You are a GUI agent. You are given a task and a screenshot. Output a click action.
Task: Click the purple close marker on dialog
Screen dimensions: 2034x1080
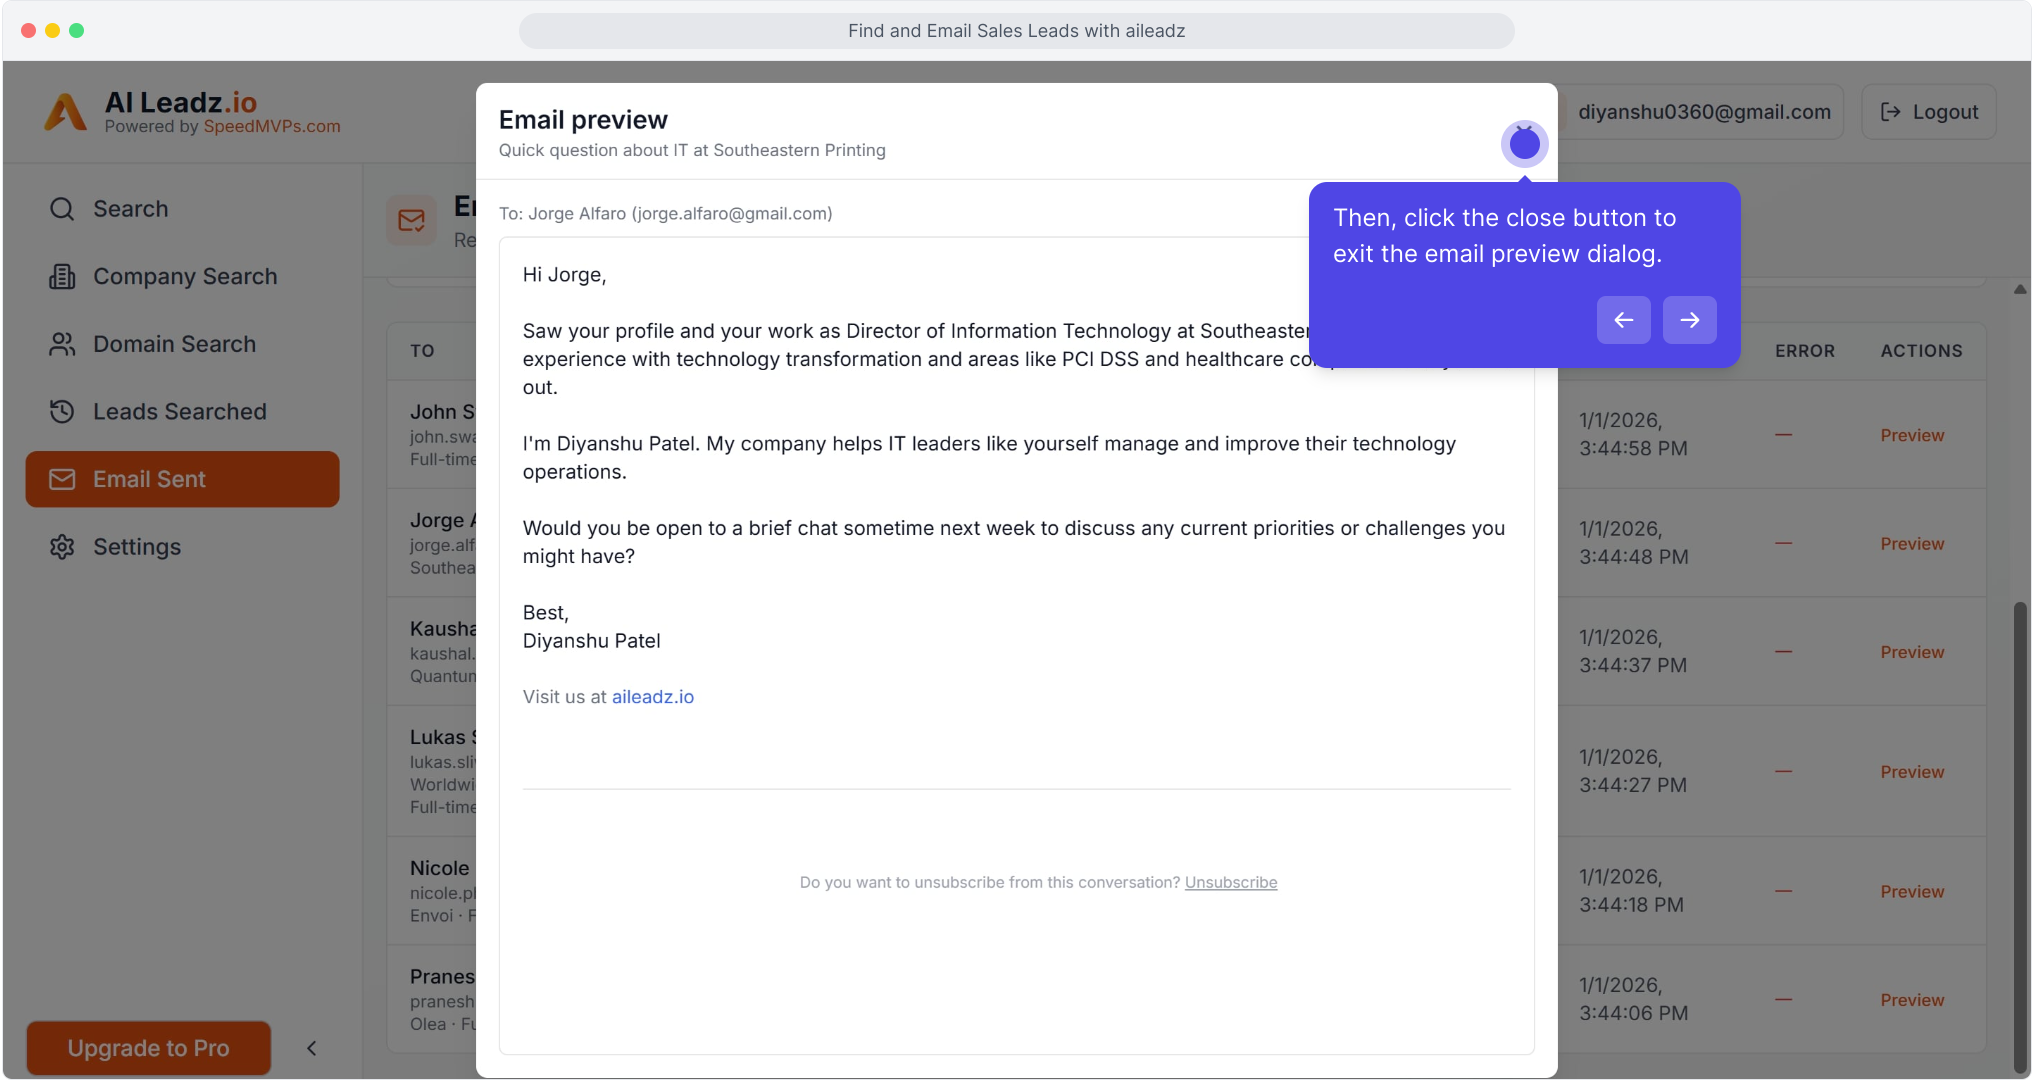[x=1524, y=144]
